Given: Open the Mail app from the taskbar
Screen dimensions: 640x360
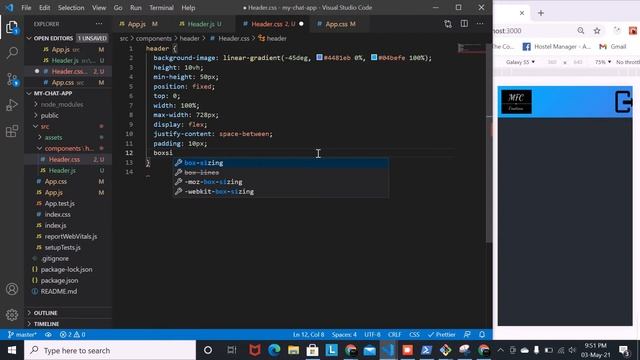Looking at the screenshot, I should 369,350.
